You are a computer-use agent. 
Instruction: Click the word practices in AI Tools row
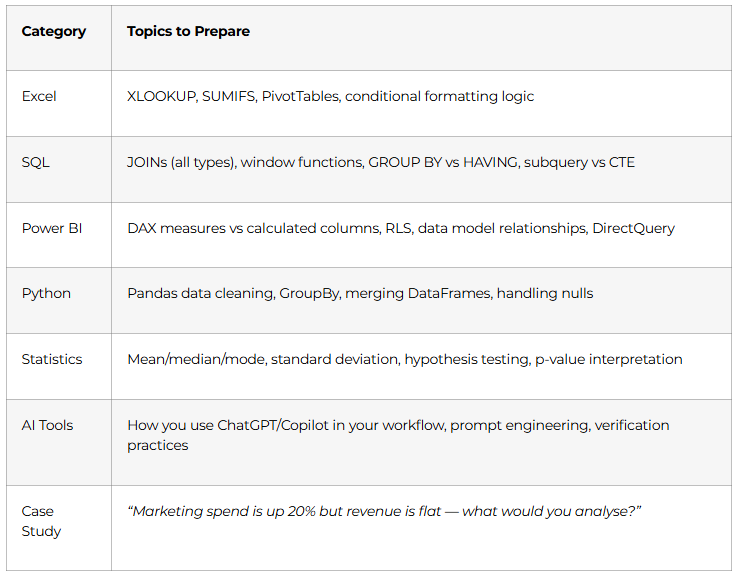pos(157,446)
